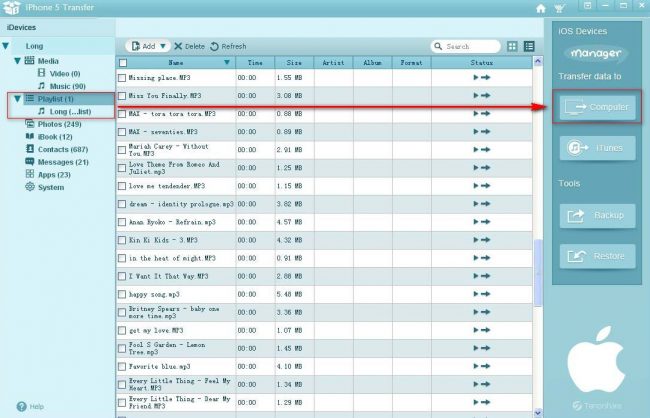Check the box for Missing place.MP3
650x418 pixels.
click(122, 77)
